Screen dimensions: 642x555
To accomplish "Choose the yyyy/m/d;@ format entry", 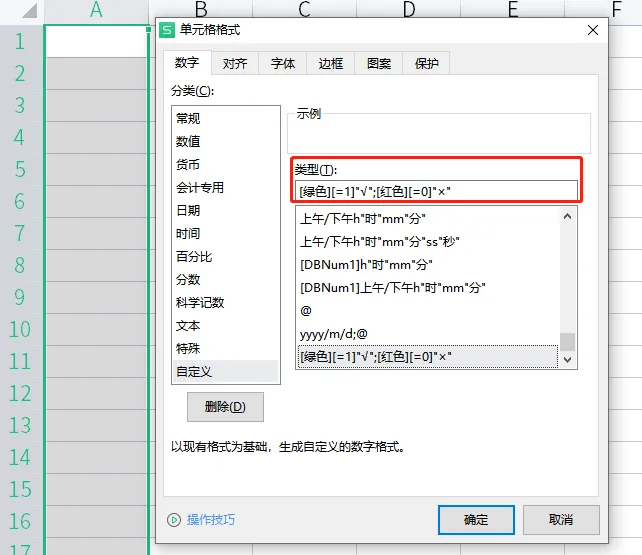I will [428, 334].
